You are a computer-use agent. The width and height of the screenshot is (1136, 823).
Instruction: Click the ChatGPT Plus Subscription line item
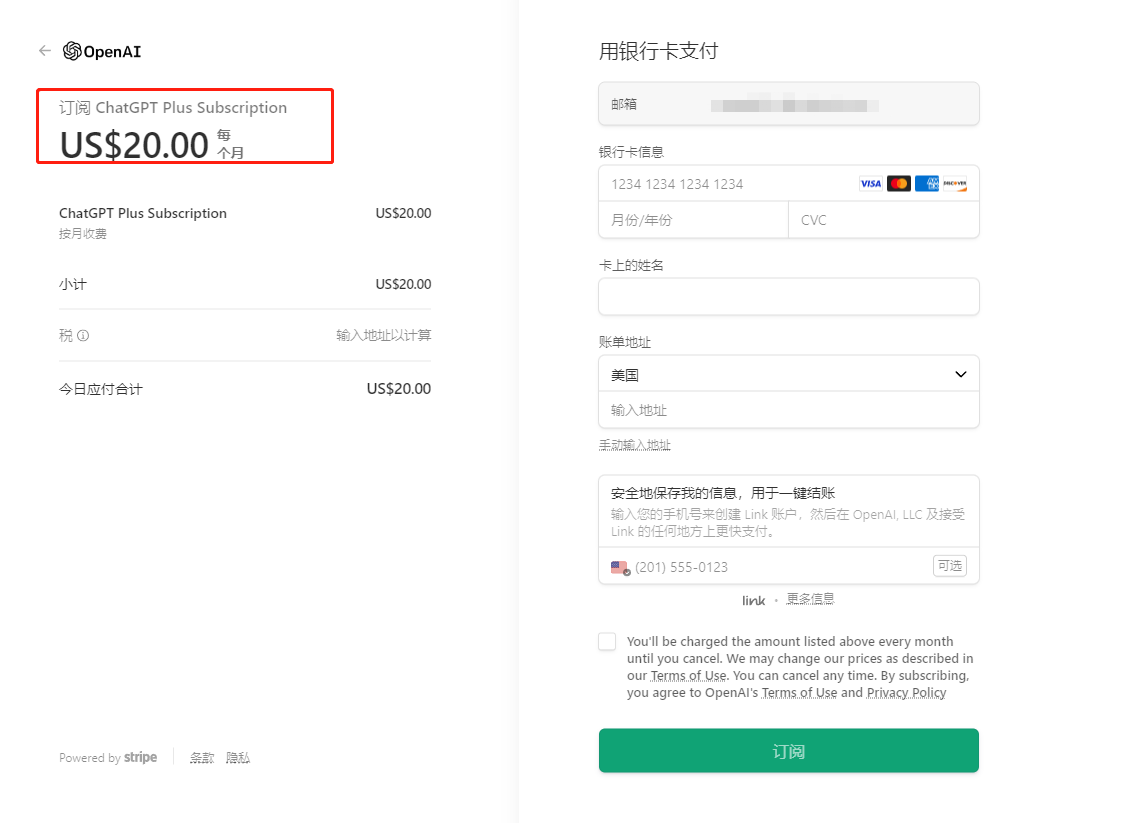(x=143, y=213)
